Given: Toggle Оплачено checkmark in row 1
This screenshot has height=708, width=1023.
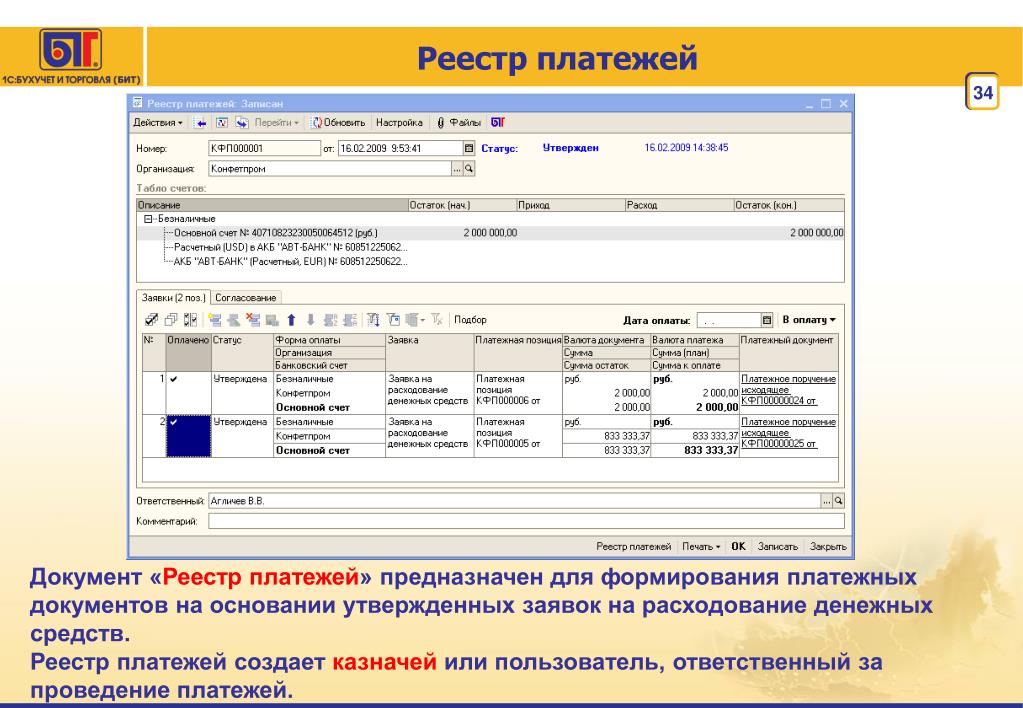Looking at the screenshot, I should coord(174,379).
